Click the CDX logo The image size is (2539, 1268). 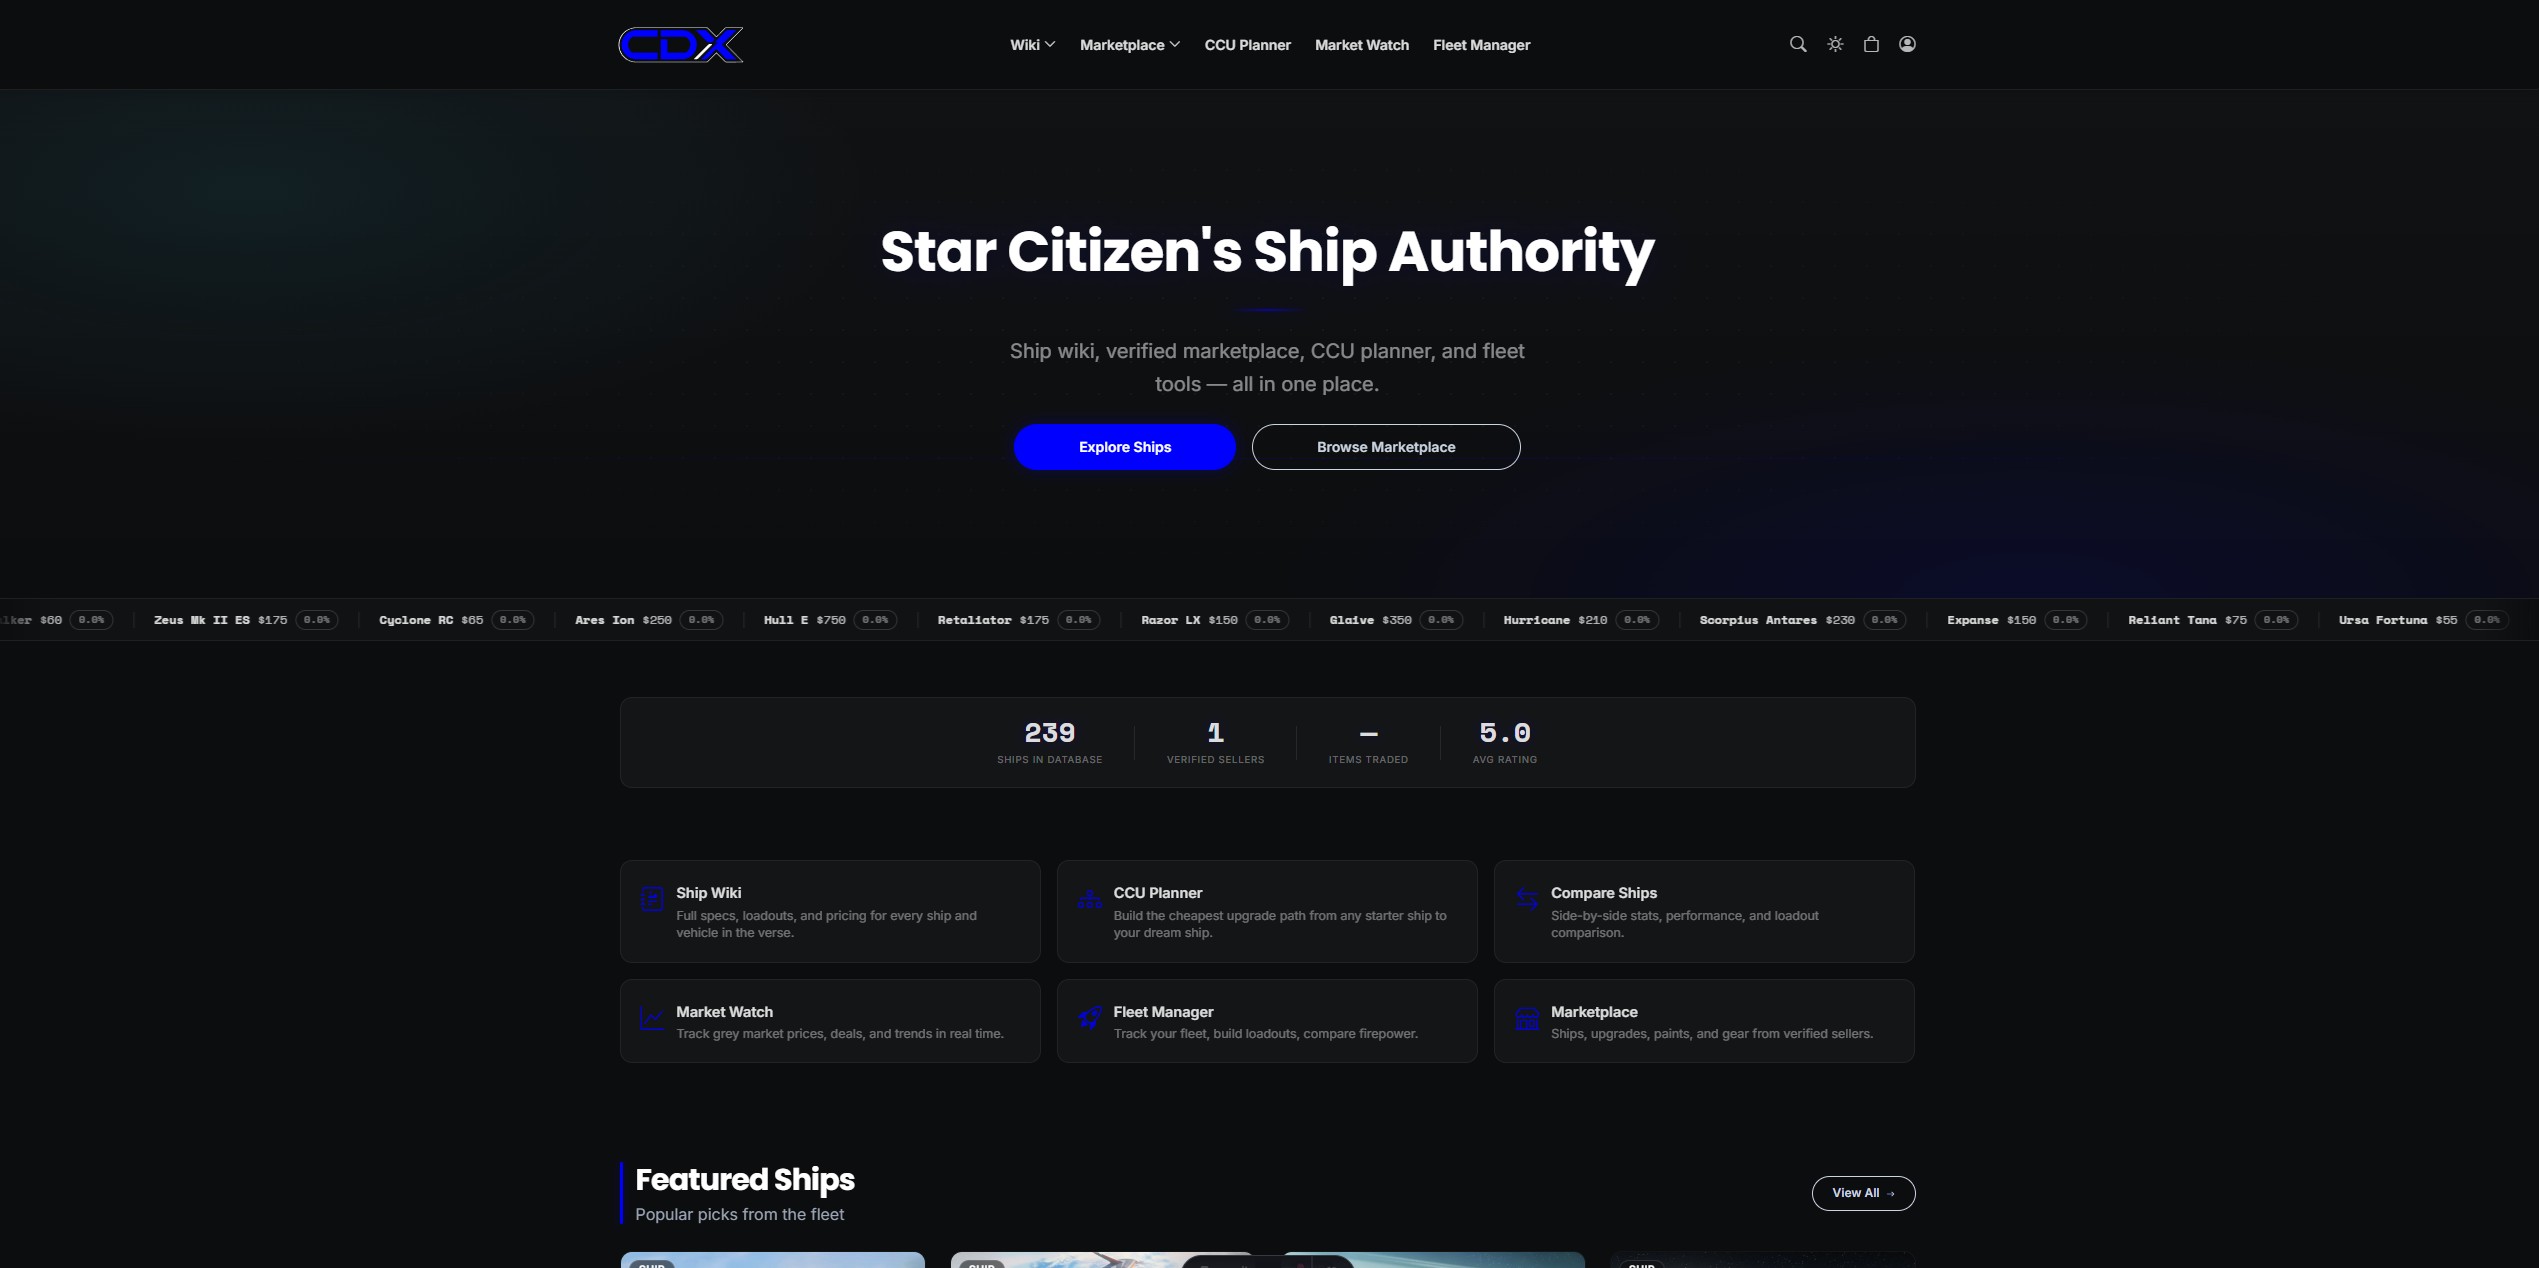(681, 45)
